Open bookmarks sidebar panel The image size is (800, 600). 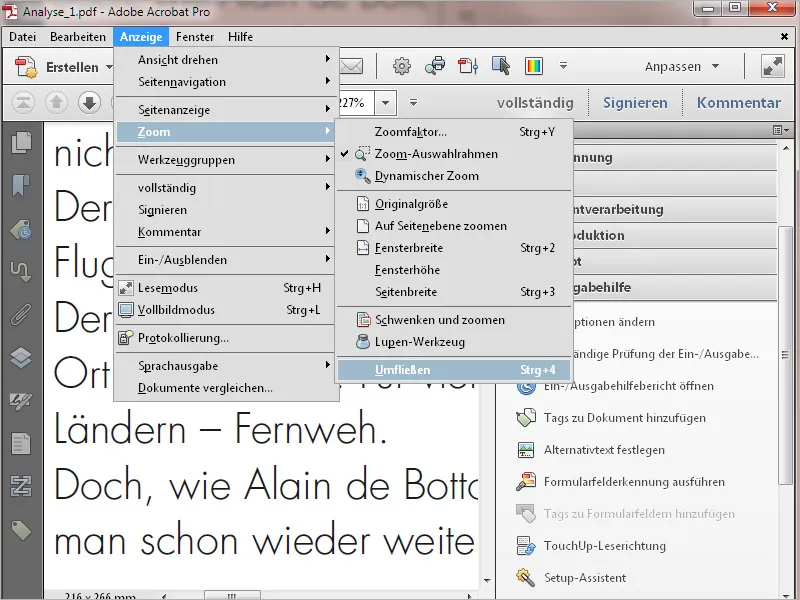[x=21, y=186]
